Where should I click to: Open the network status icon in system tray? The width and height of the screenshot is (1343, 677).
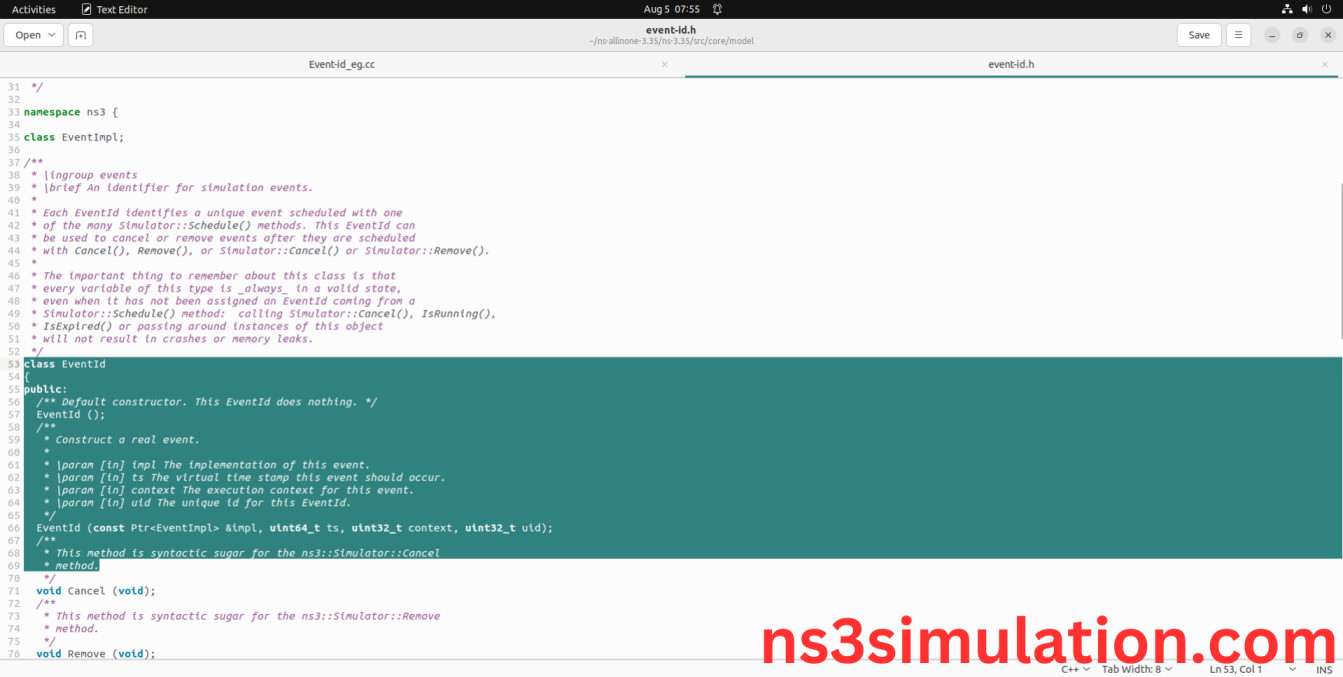click(x=1287, y=9)
